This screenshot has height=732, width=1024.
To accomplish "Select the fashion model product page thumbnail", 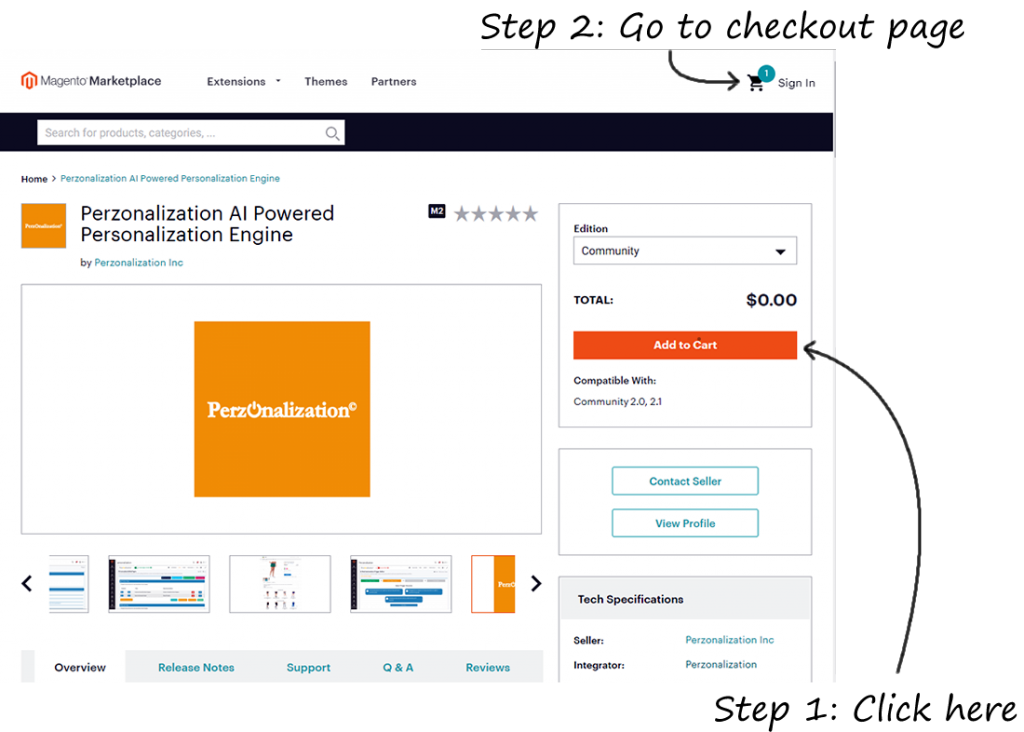I will click(x=280, y=584).
